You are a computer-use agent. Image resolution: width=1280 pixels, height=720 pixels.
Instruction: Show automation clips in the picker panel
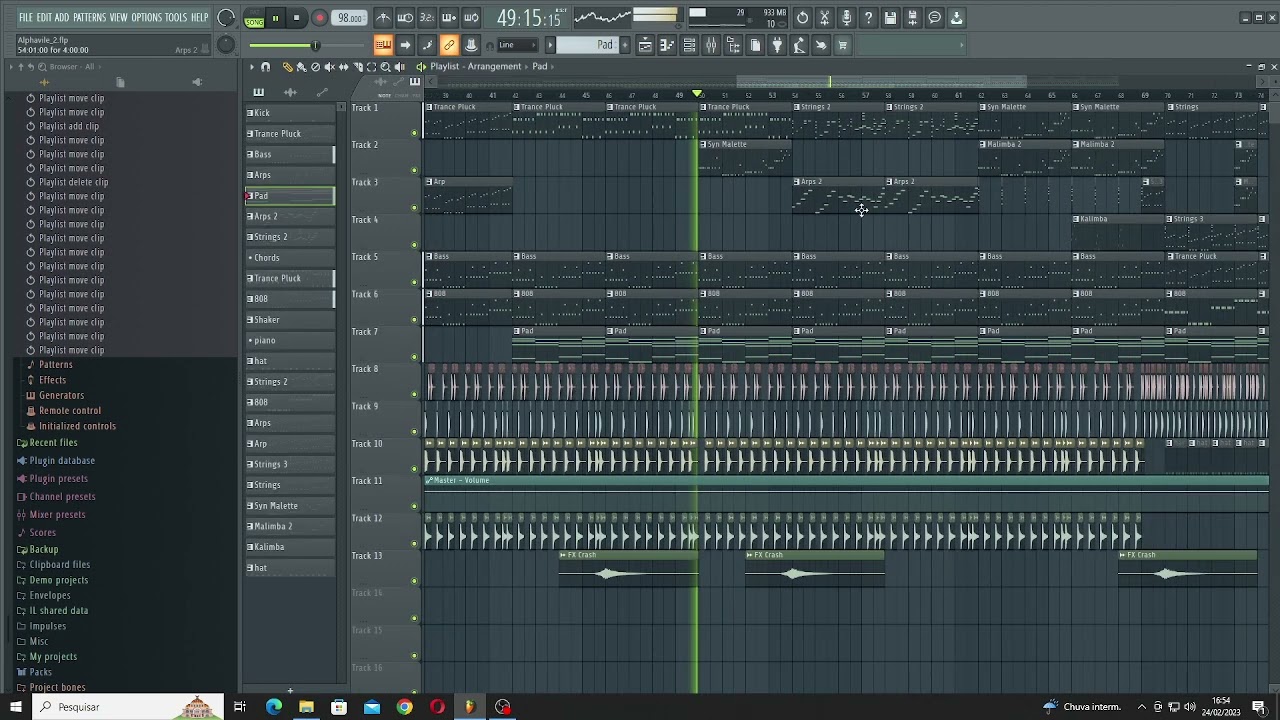point(322,92)
